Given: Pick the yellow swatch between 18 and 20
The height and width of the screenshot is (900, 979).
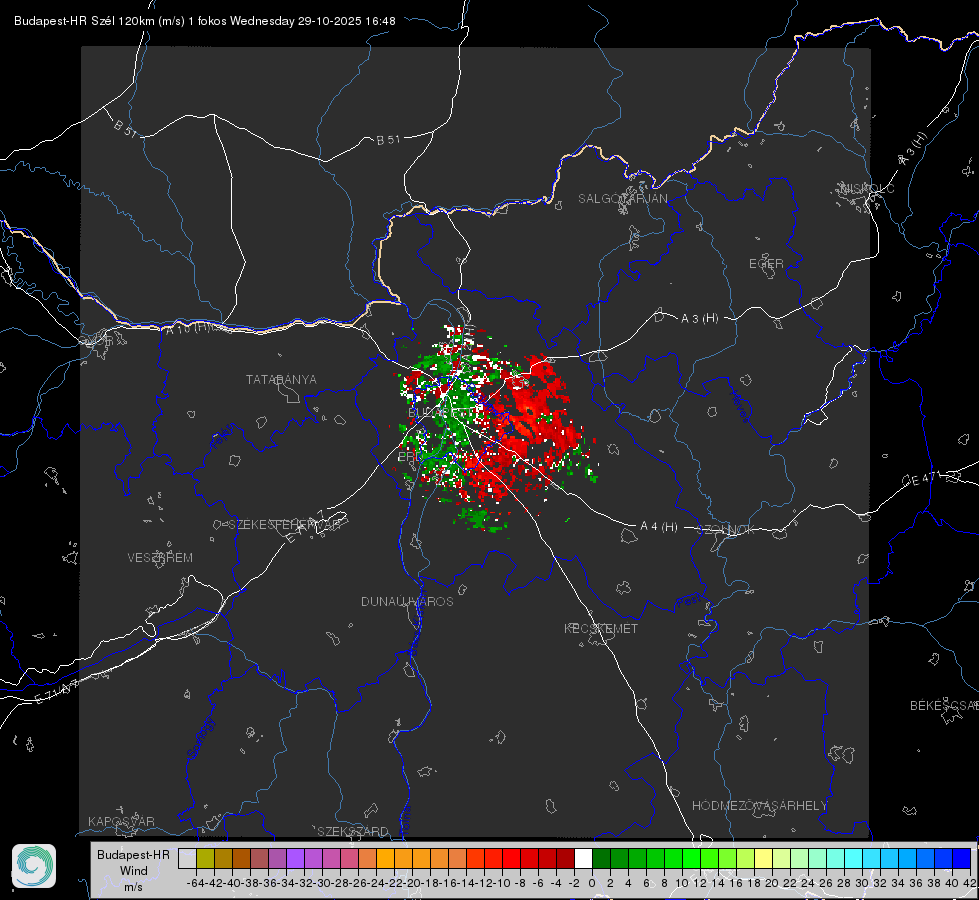Looking at the screenshot, I should tap(763, 858).
